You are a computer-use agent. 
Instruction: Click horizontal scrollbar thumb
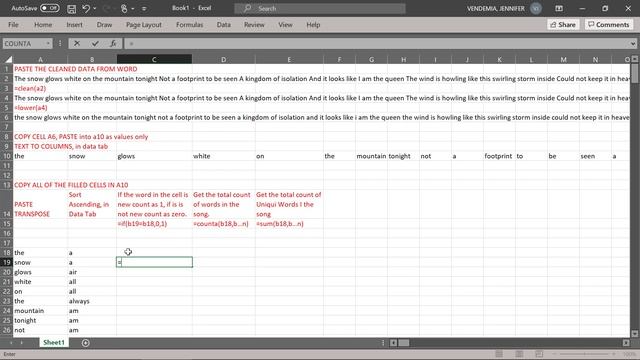point(404,343)
